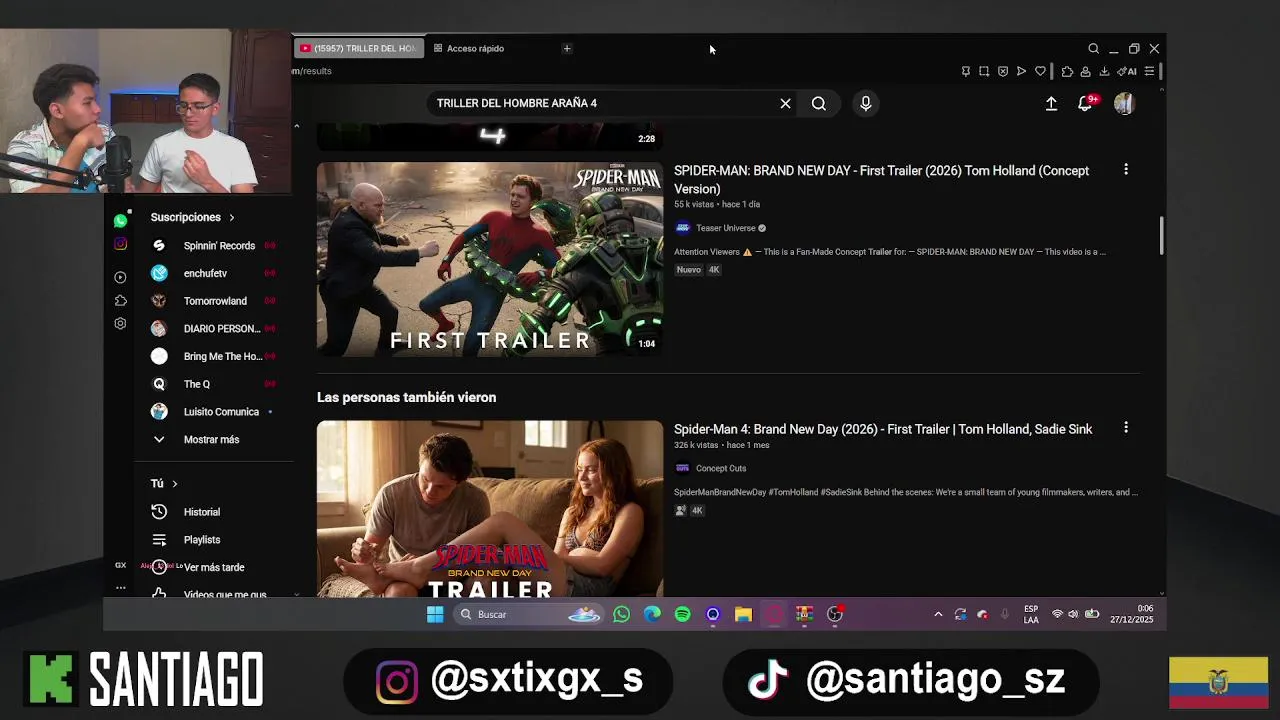This screenshot has width=1280, height=720.
Task: Open the extensions puzzle icon in the toolbar
Action: pos(1067,71)
